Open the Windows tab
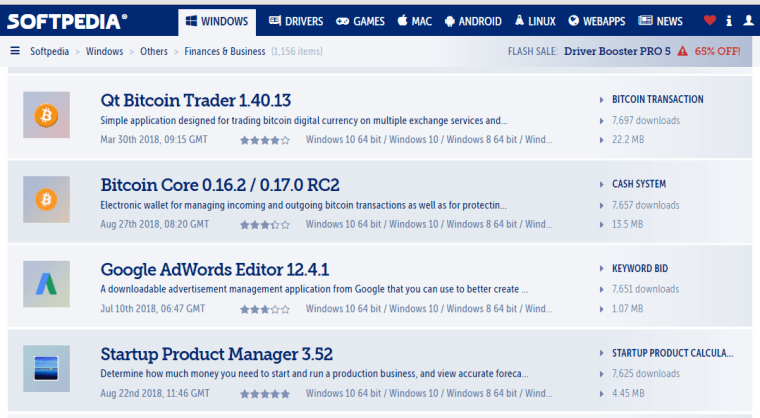The image size is (760, 418). point(217,21)
